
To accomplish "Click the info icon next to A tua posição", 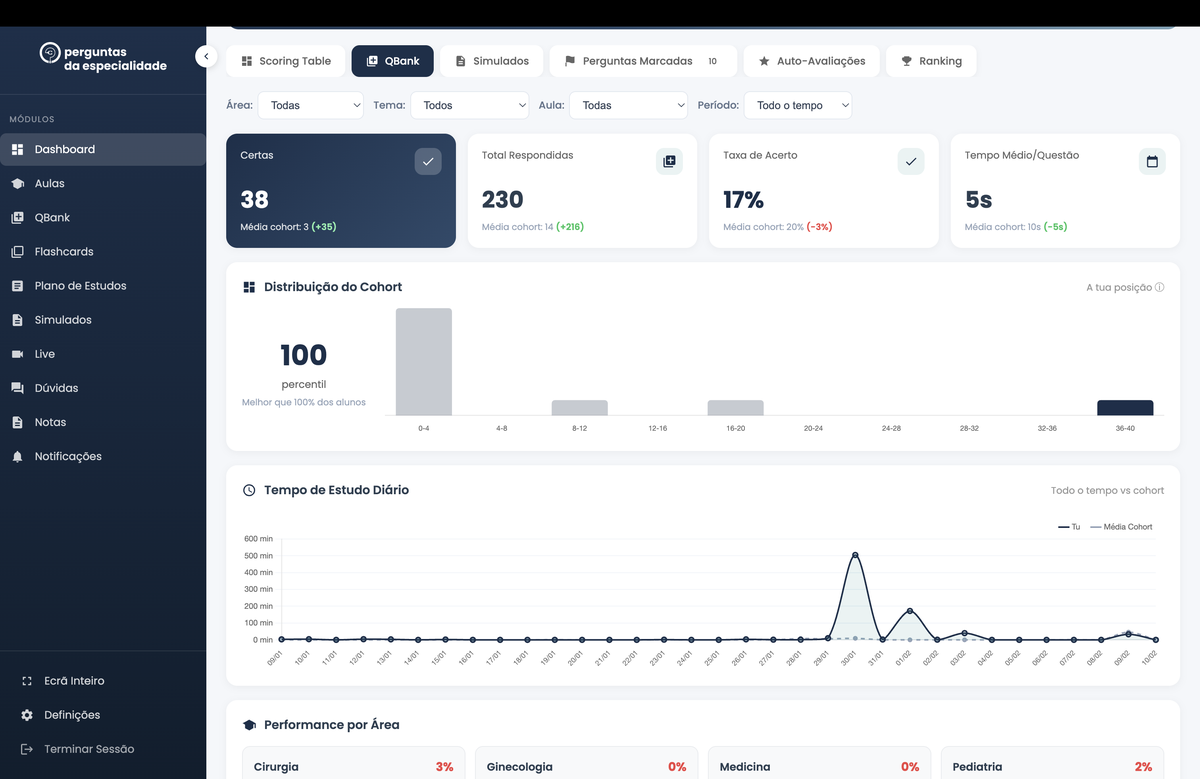I will (1159, 287).
